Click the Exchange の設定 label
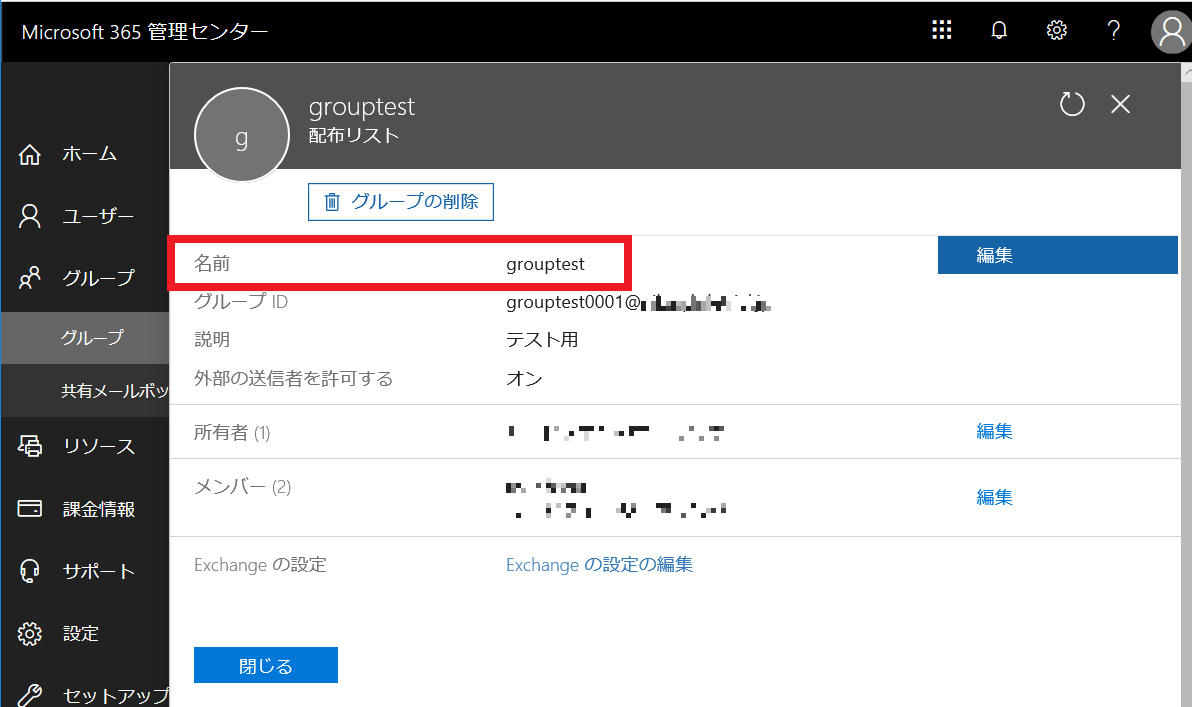Image resolution: width=1192 pixels, height=707 pixels. coord(260,565)
